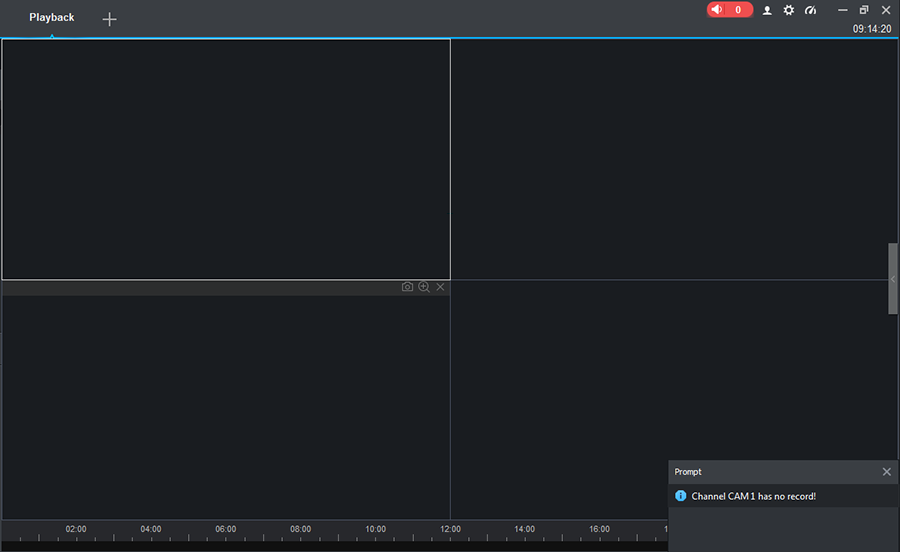Restore down the application window
This screenshot has width=900, height=552.
point(864,10)
